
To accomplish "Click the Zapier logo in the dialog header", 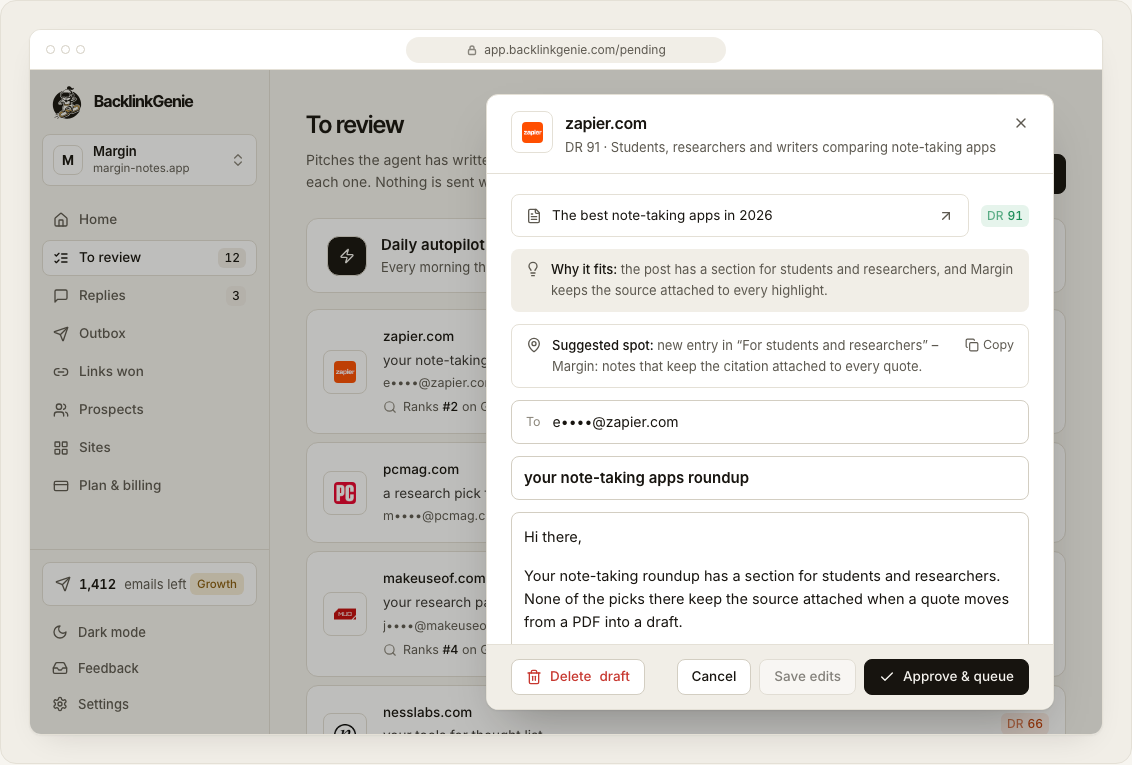I will [x=532, y=132].
